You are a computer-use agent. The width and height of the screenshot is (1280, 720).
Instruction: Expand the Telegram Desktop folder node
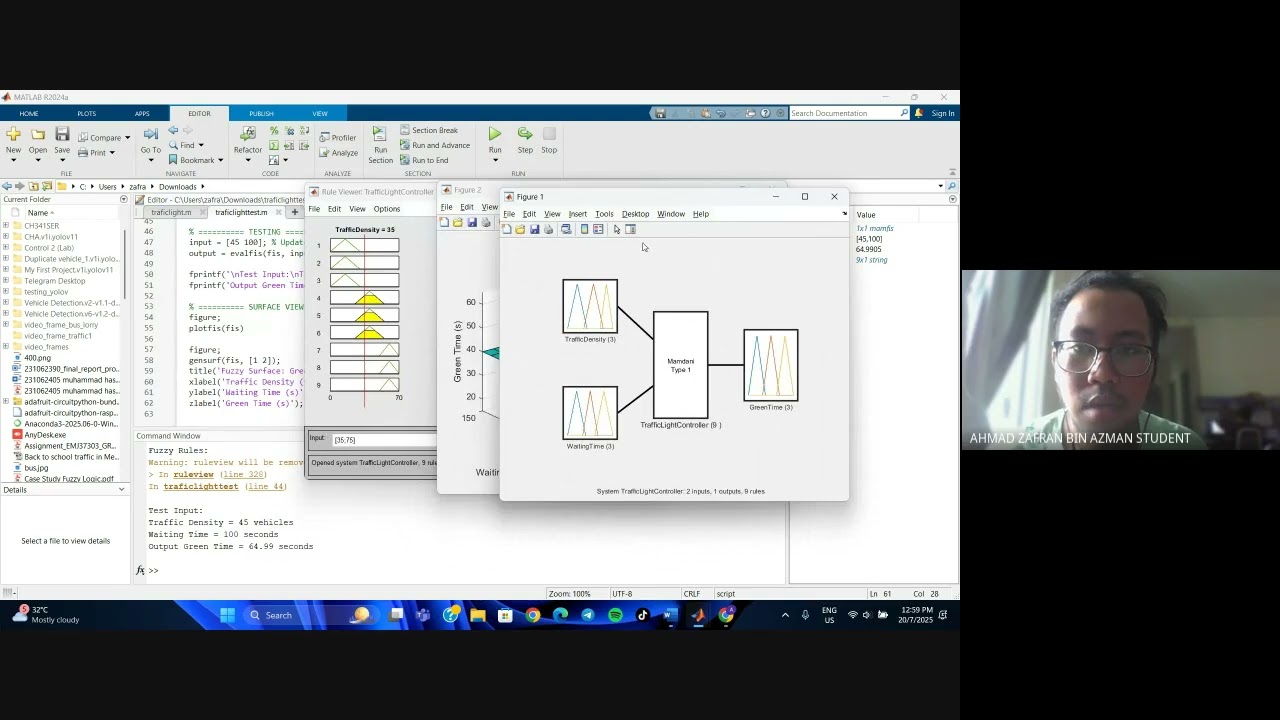(x=5, y=281)
